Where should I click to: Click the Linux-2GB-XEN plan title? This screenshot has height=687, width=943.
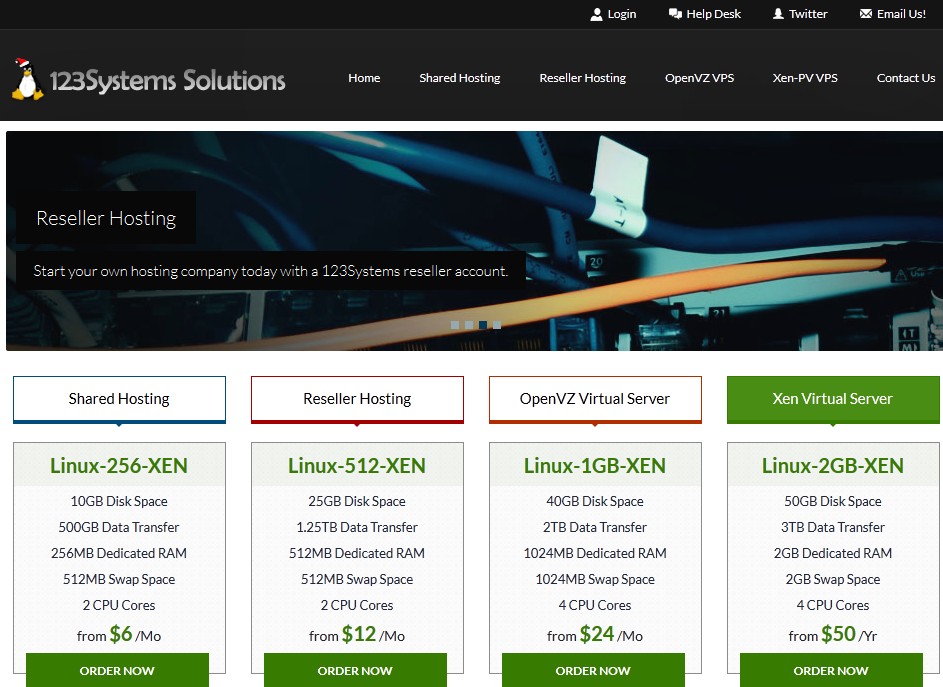[x=833, y=466]
